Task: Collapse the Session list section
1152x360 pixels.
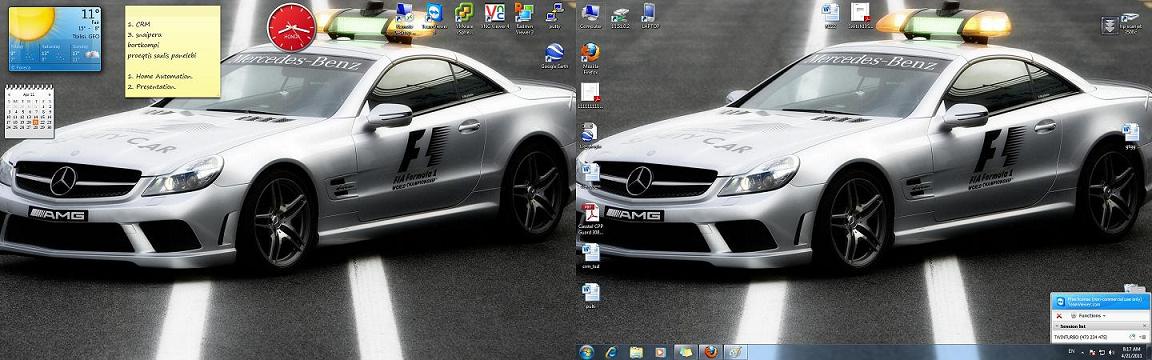Action: pyautogui.click(x=1056, y=325)
